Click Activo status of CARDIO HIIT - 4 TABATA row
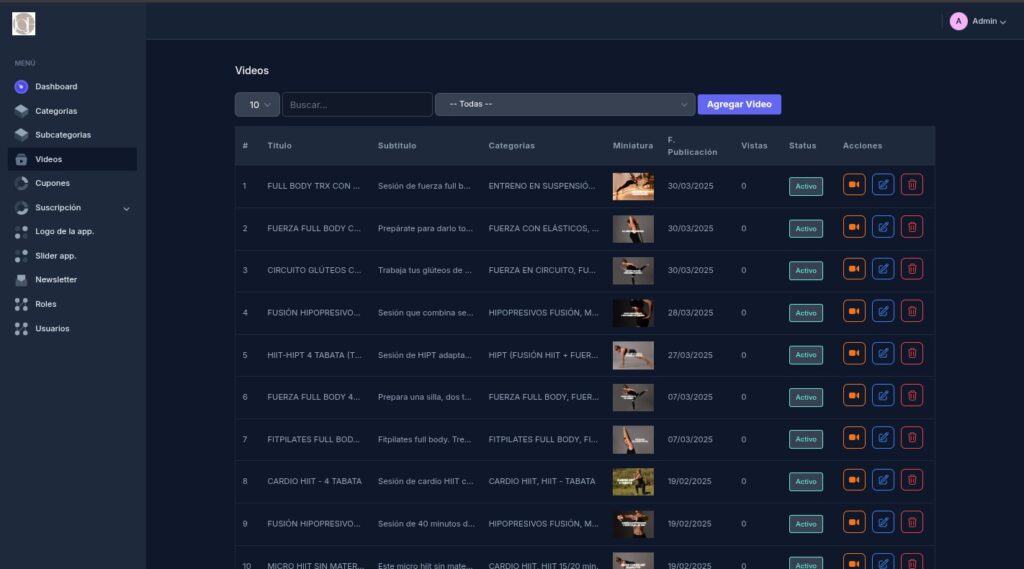This screenshot has width=1024, height=569. [x=805, y=481]
